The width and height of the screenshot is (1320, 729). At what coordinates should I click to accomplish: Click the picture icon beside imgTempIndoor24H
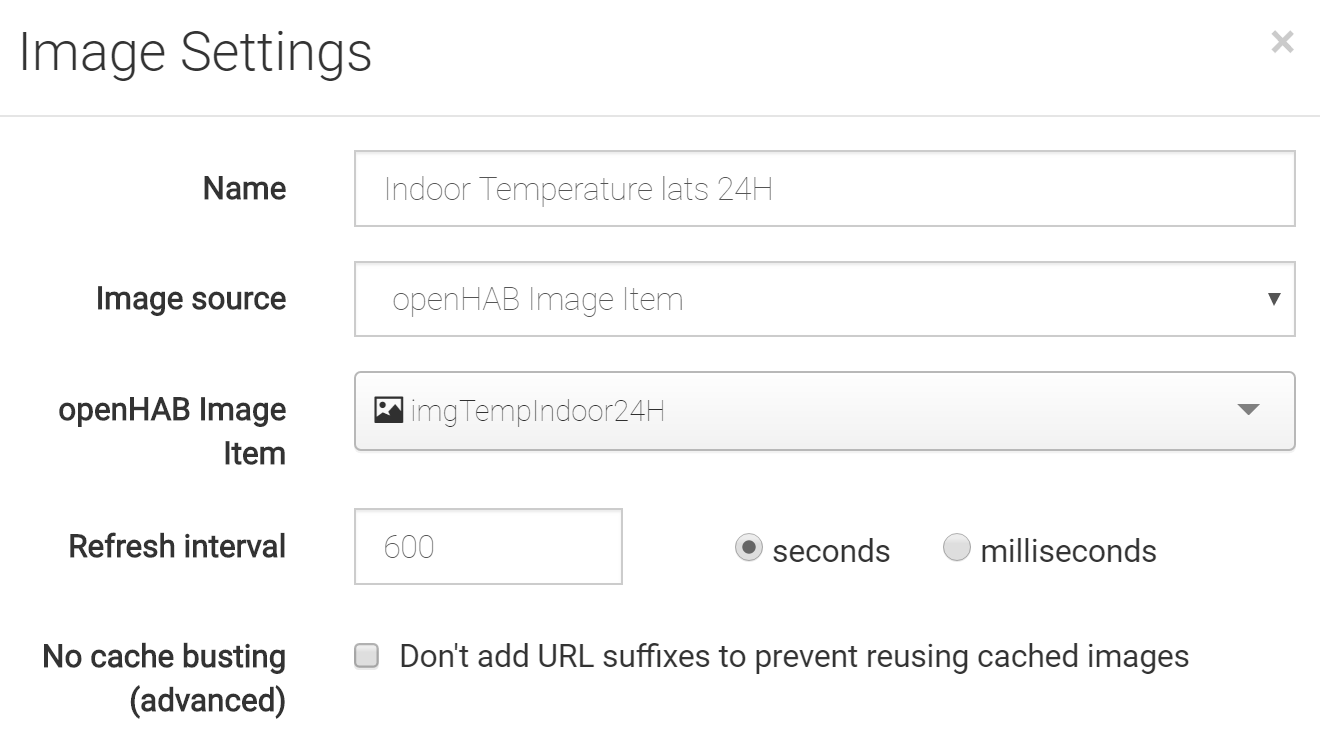[388, 410]
